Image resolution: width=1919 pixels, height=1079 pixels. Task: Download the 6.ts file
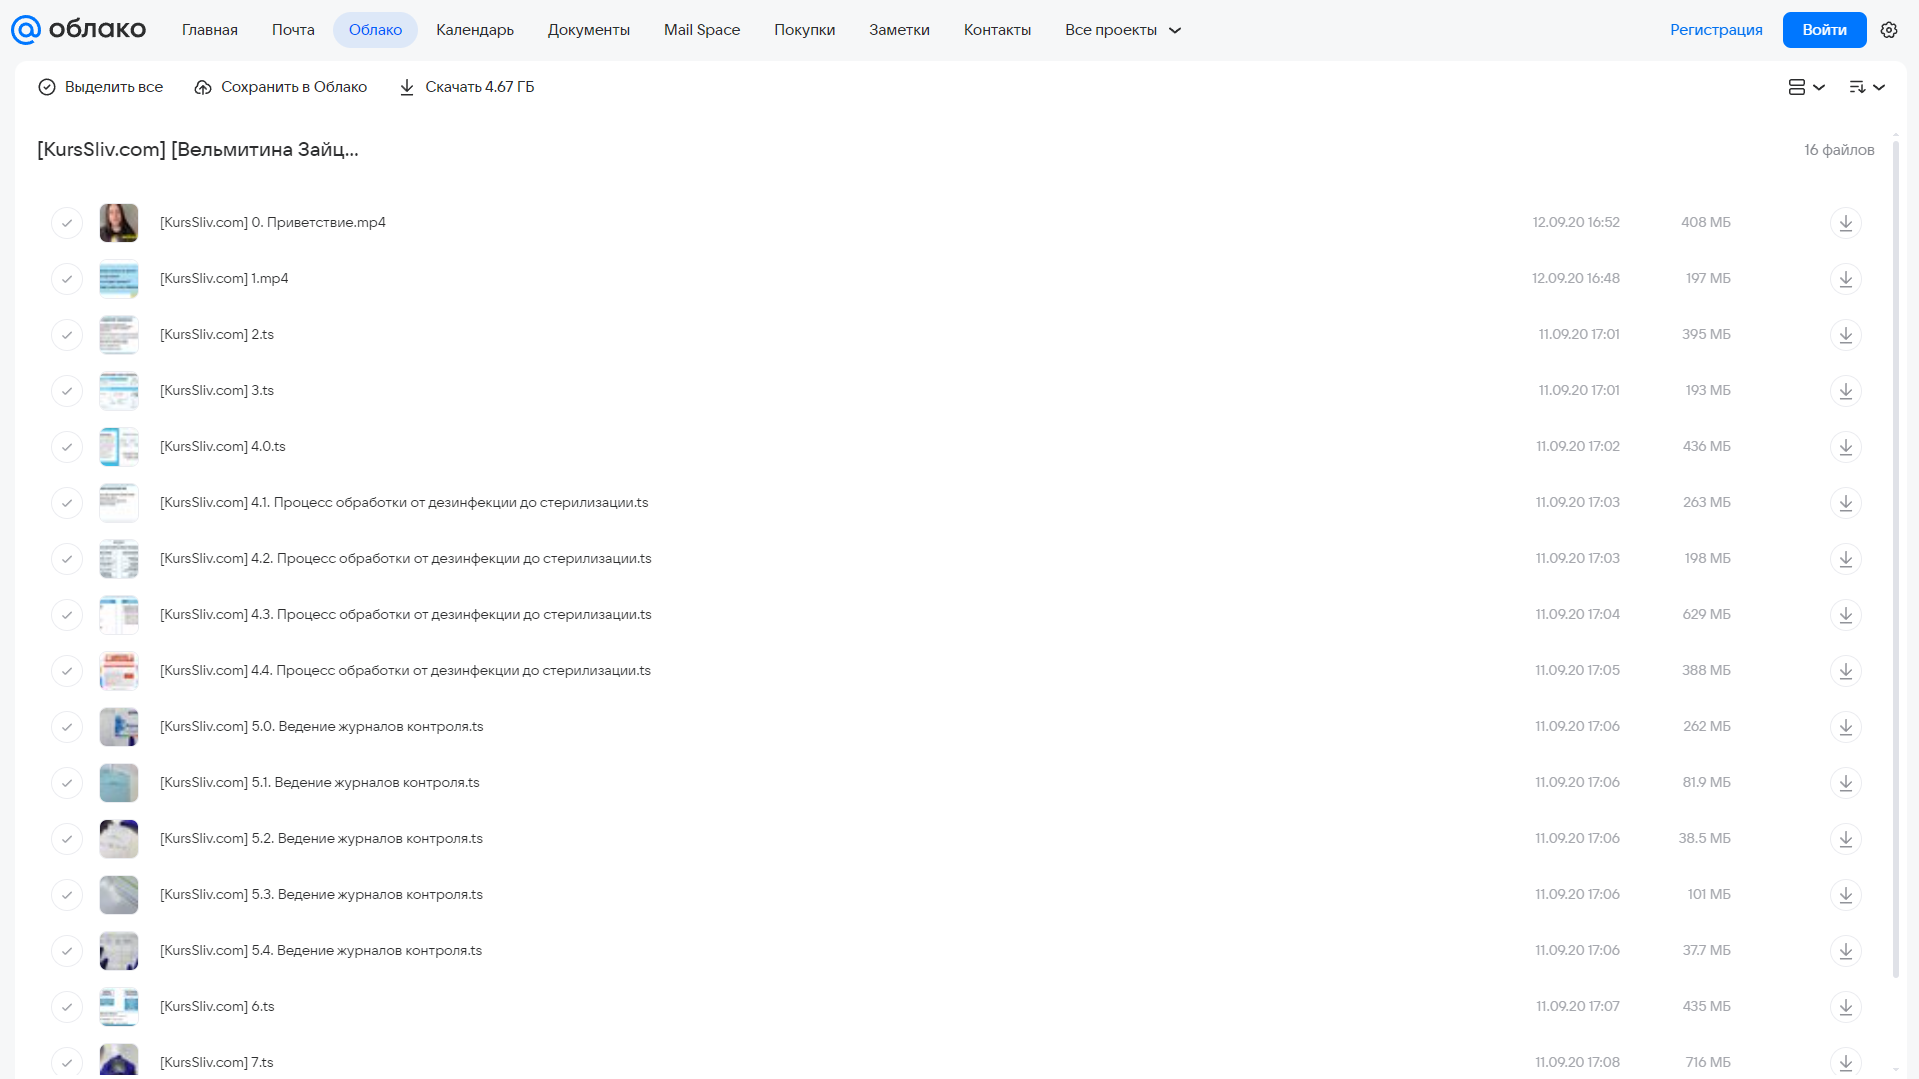point(1845,1007)
